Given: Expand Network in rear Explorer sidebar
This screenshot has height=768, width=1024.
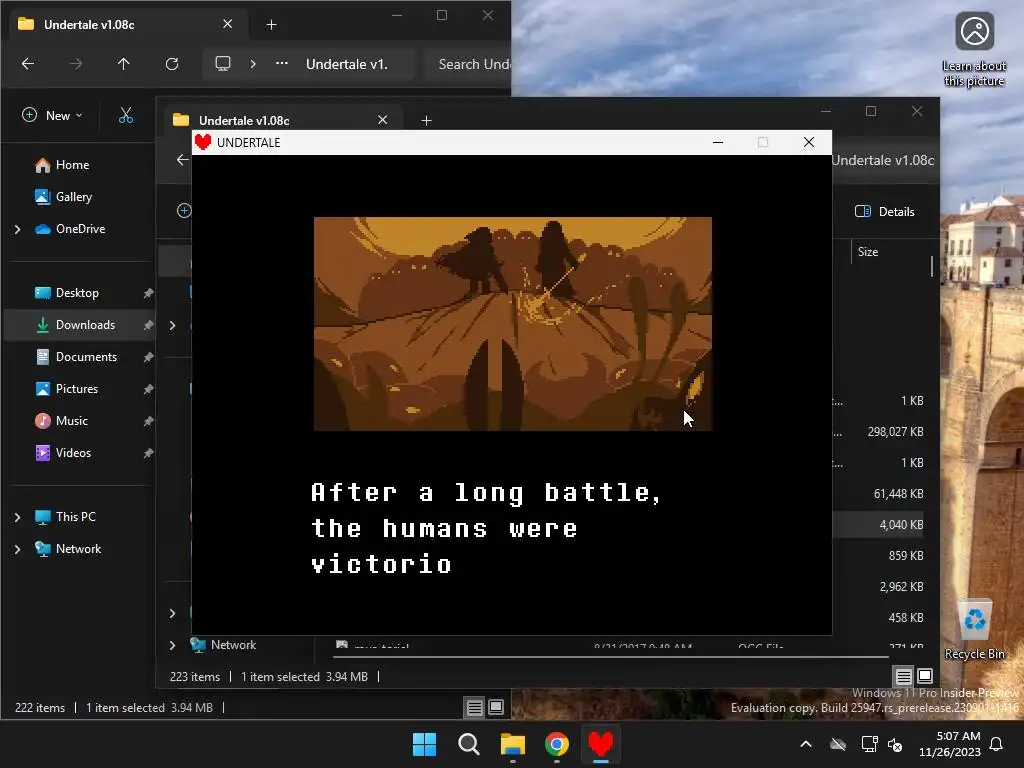Looking at the screenshot, I should (x=18, y=549).
